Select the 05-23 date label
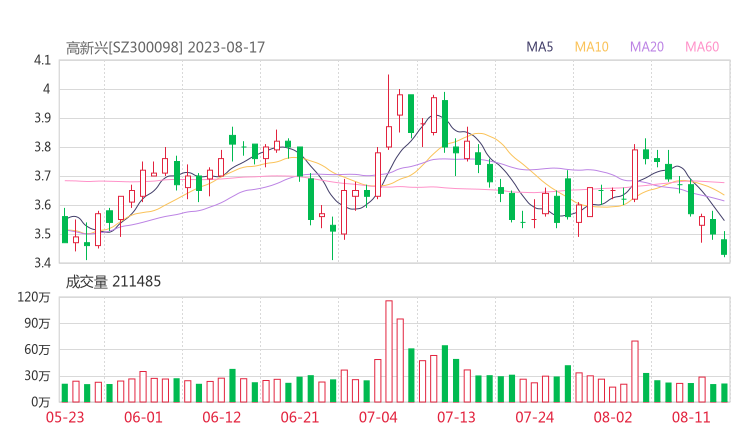The width and height of the screenshot is (740, 440). click(x=64, y=417)
